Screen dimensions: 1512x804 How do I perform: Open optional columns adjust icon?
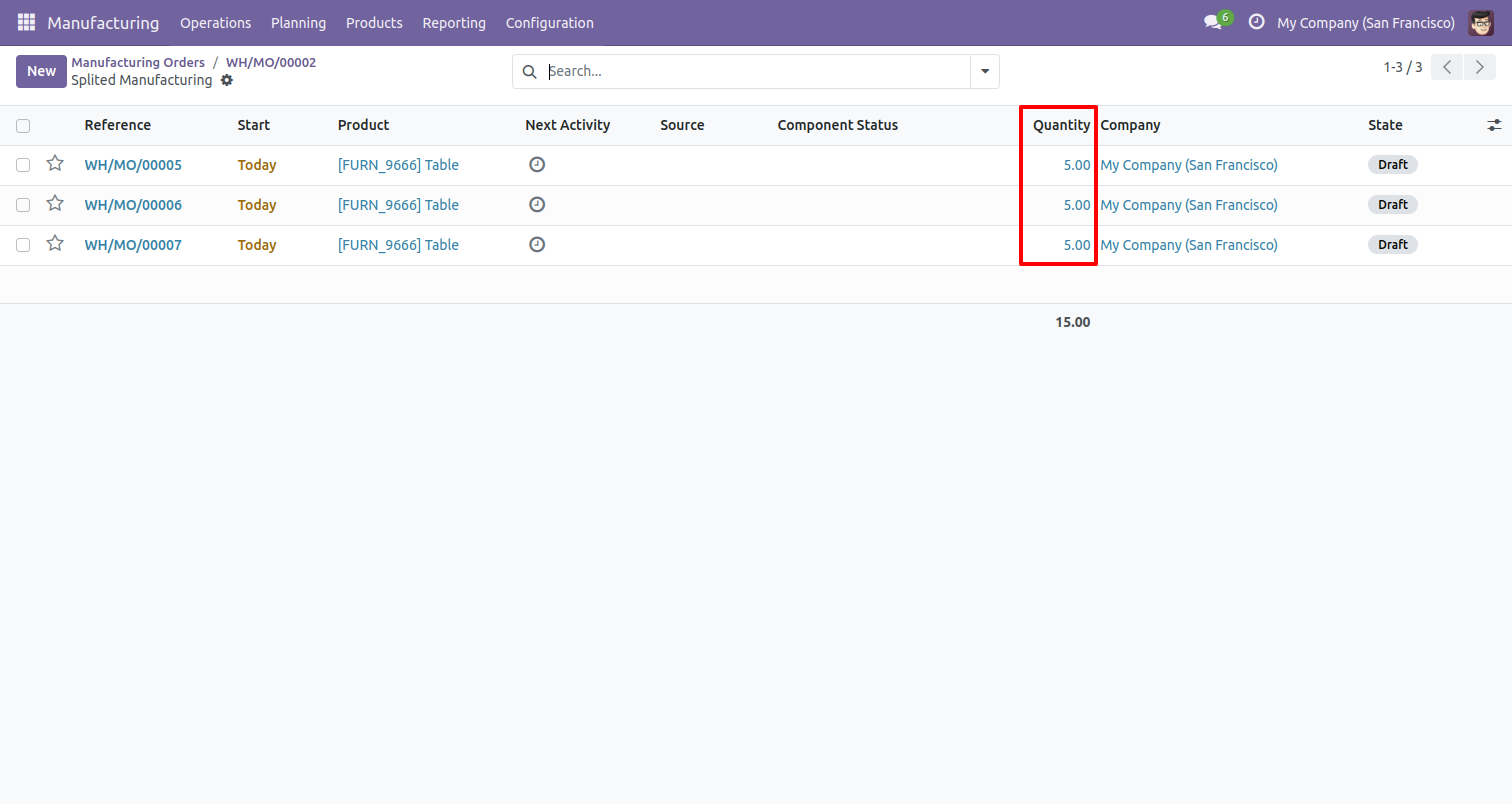point(1494,125)
